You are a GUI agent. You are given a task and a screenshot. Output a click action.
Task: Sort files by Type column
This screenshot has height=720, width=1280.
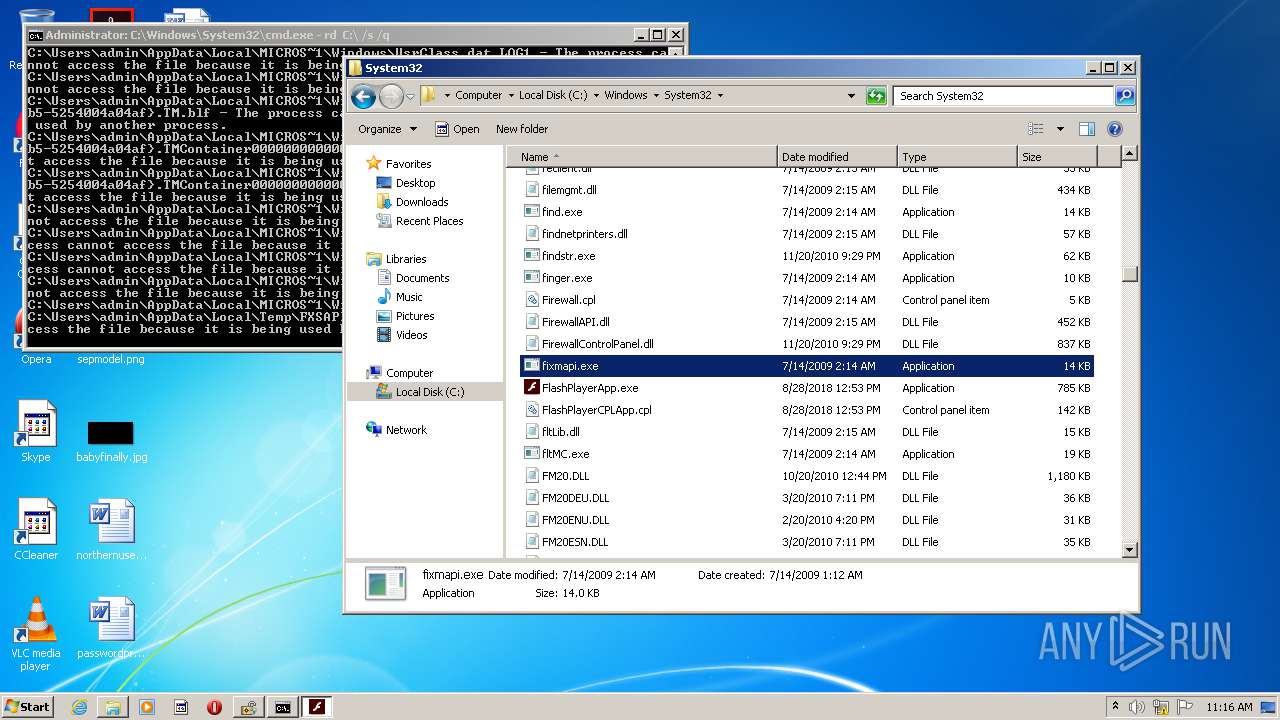point(957,157)
